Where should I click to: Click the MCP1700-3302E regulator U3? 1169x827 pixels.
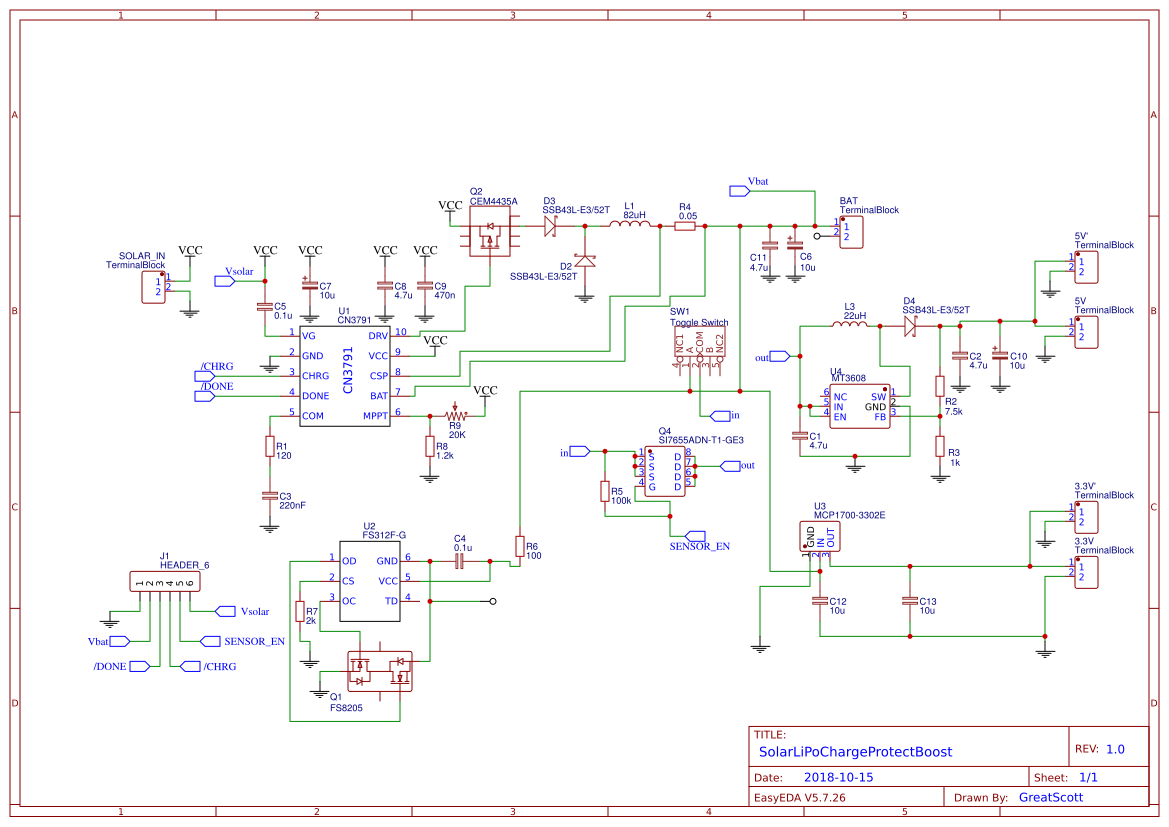click(x=819, y=536)
